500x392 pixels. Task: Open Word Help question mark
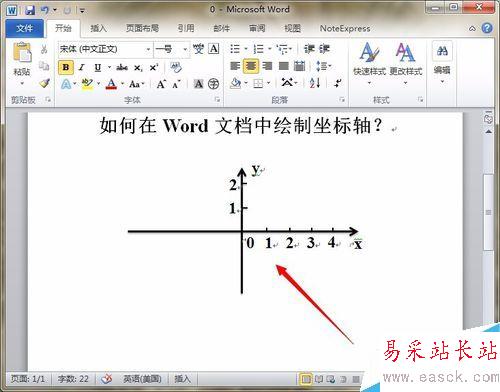point(487,28)
